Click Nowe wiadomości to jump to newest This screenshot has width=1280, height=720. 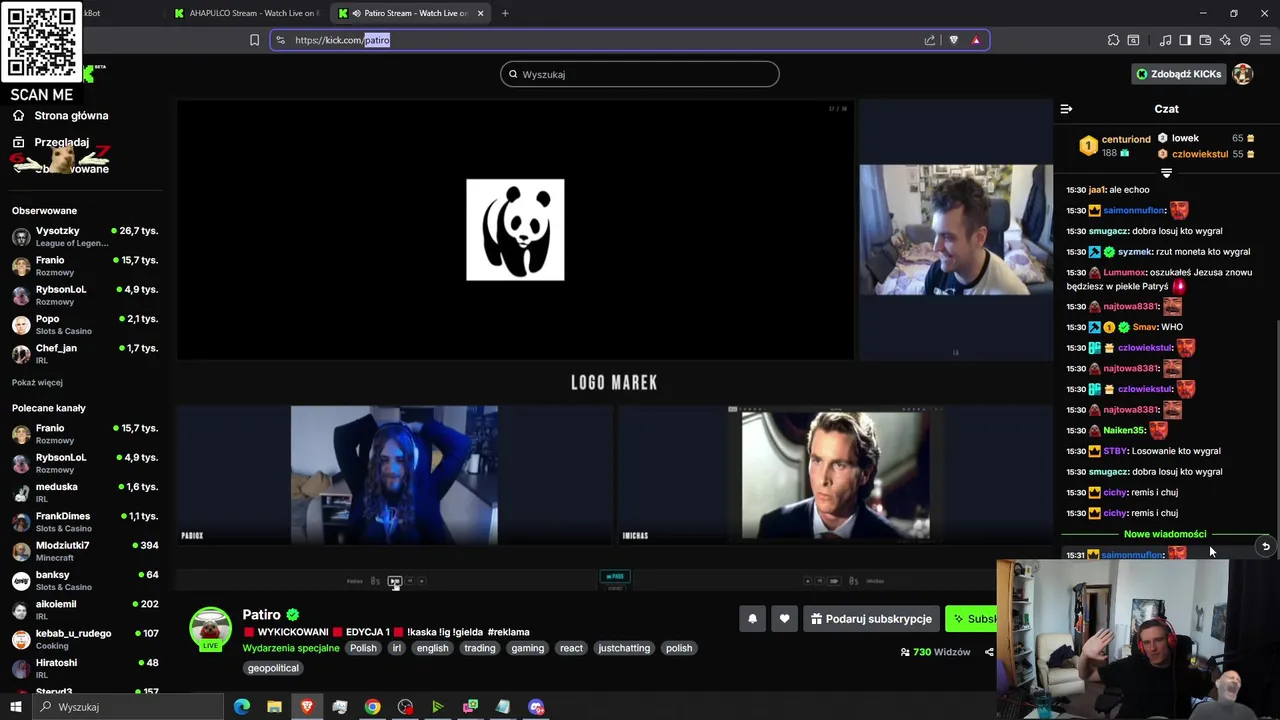(1165, 534)
